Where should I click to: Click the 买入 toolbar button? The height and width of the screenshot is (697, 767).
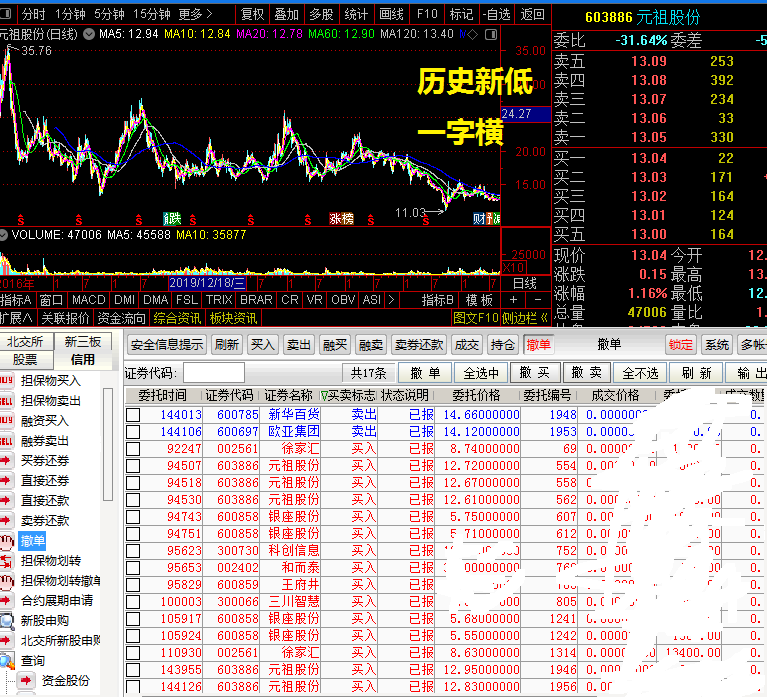(263, 345)
